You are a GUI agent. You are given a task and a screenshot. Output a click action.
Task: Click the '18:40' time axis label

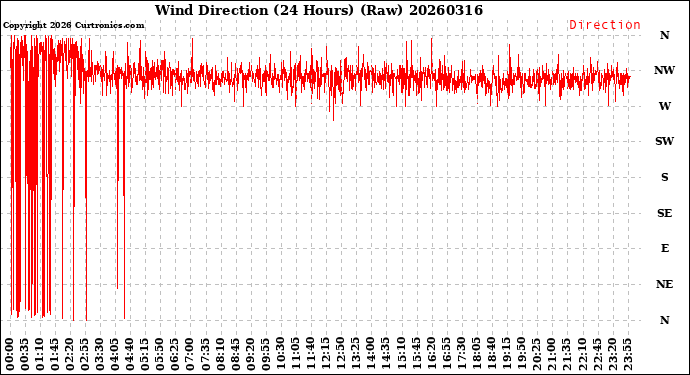(x=492, y=354)
